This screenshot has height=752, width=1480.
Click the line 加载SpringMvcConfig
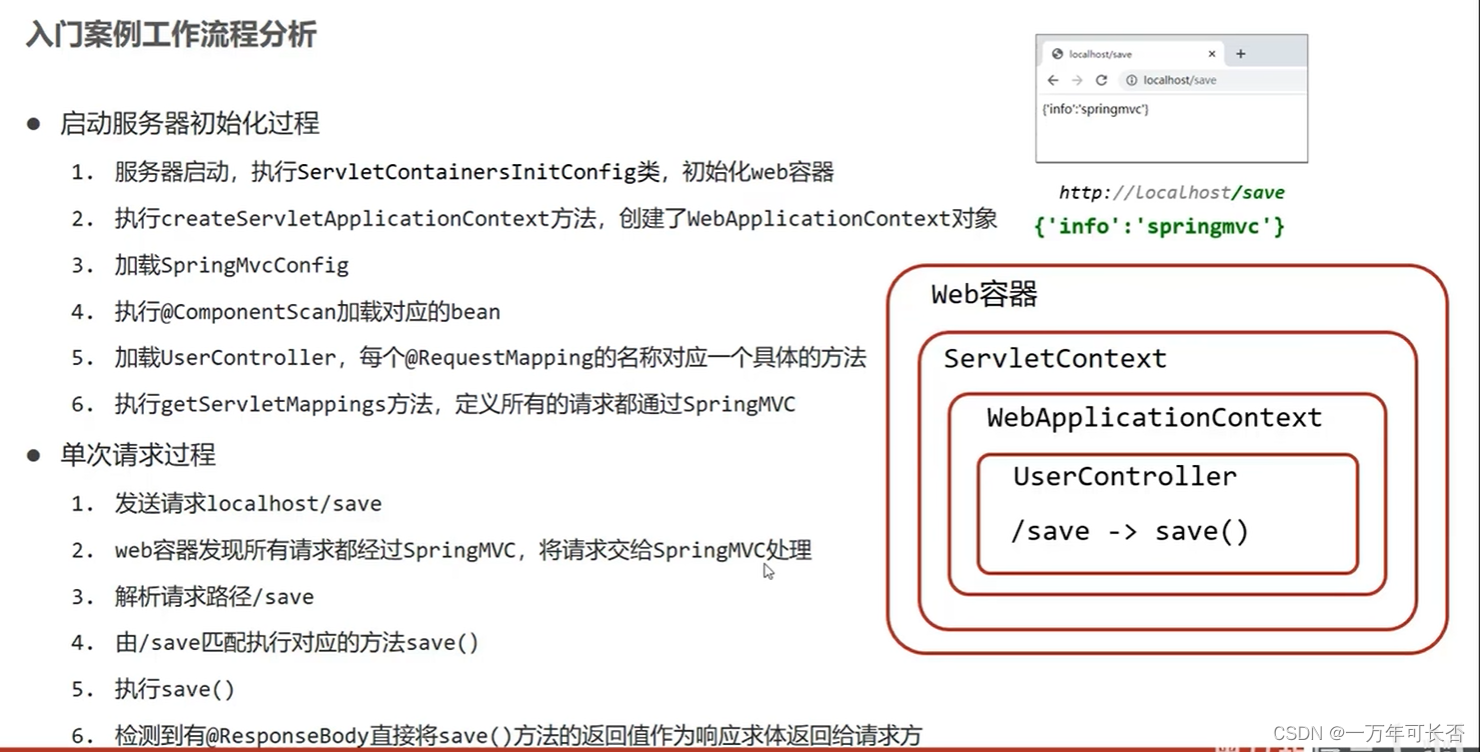(232, 265)
